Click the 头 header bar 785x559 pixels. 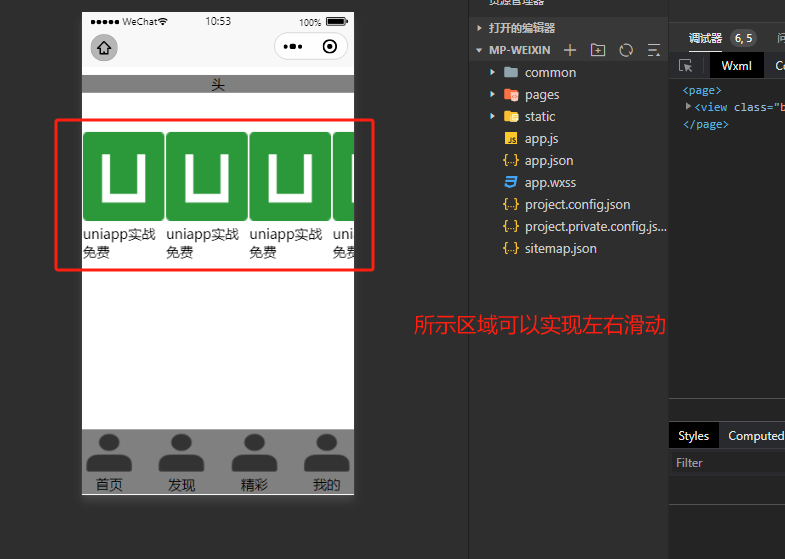click(x=218, y=84)
